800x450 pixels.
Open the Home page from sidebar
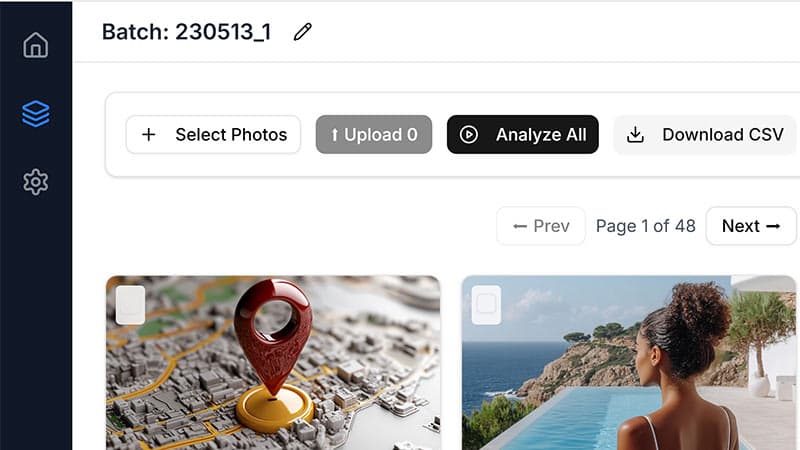36,46
